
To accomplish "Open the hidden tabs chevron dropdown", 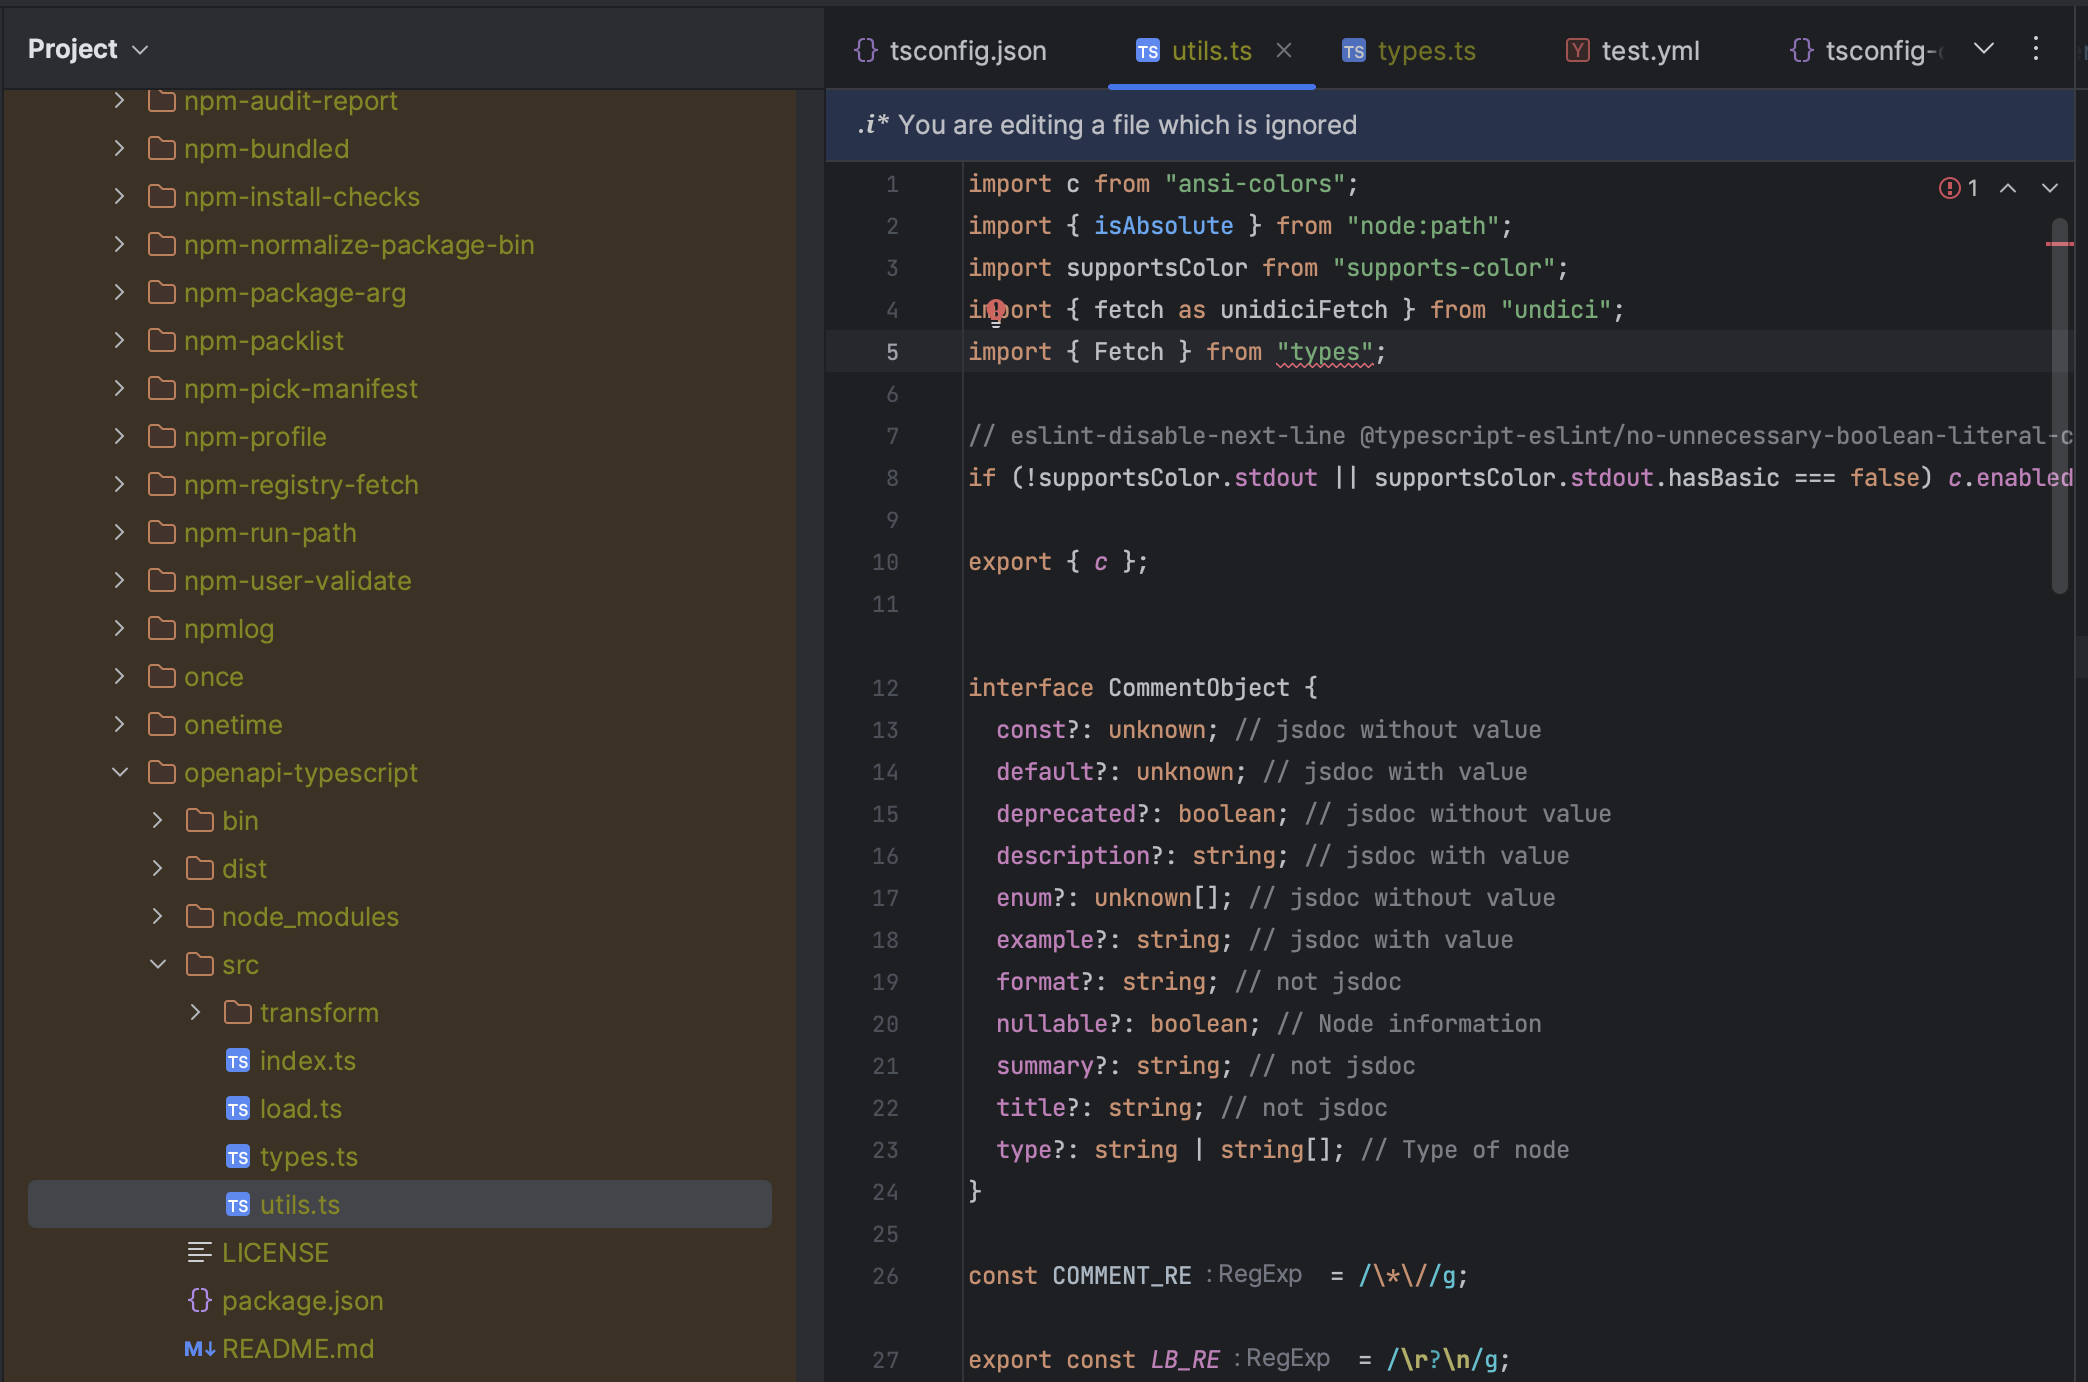I will (x=1984, y=48).
